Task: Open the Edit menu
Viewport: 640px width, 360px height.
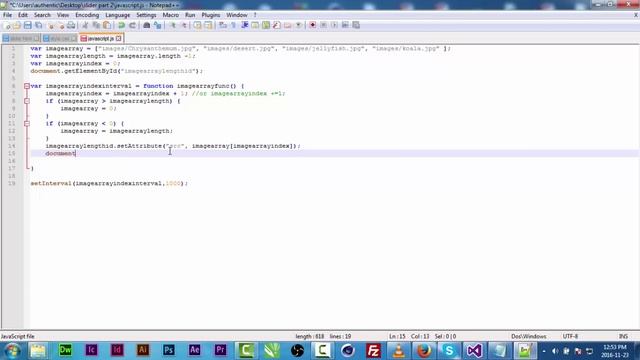Action: pos(23,15)
